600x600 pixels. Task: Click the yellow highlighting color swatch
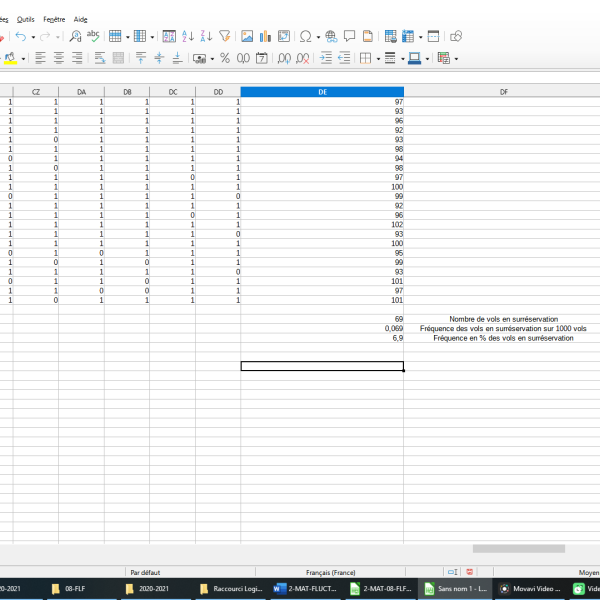(9, 58)
